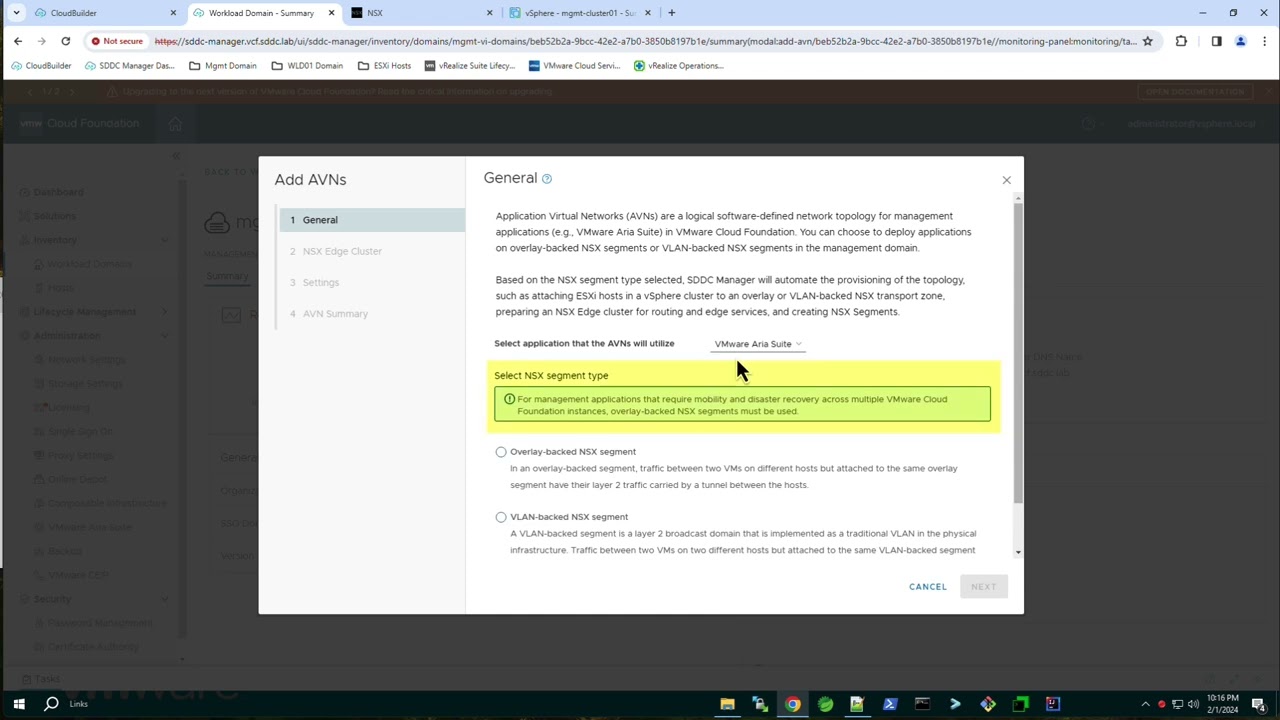Close the Add AVNs dialog with X
This screenshot has height=720, width=1280.
[x=1006, y=180]
